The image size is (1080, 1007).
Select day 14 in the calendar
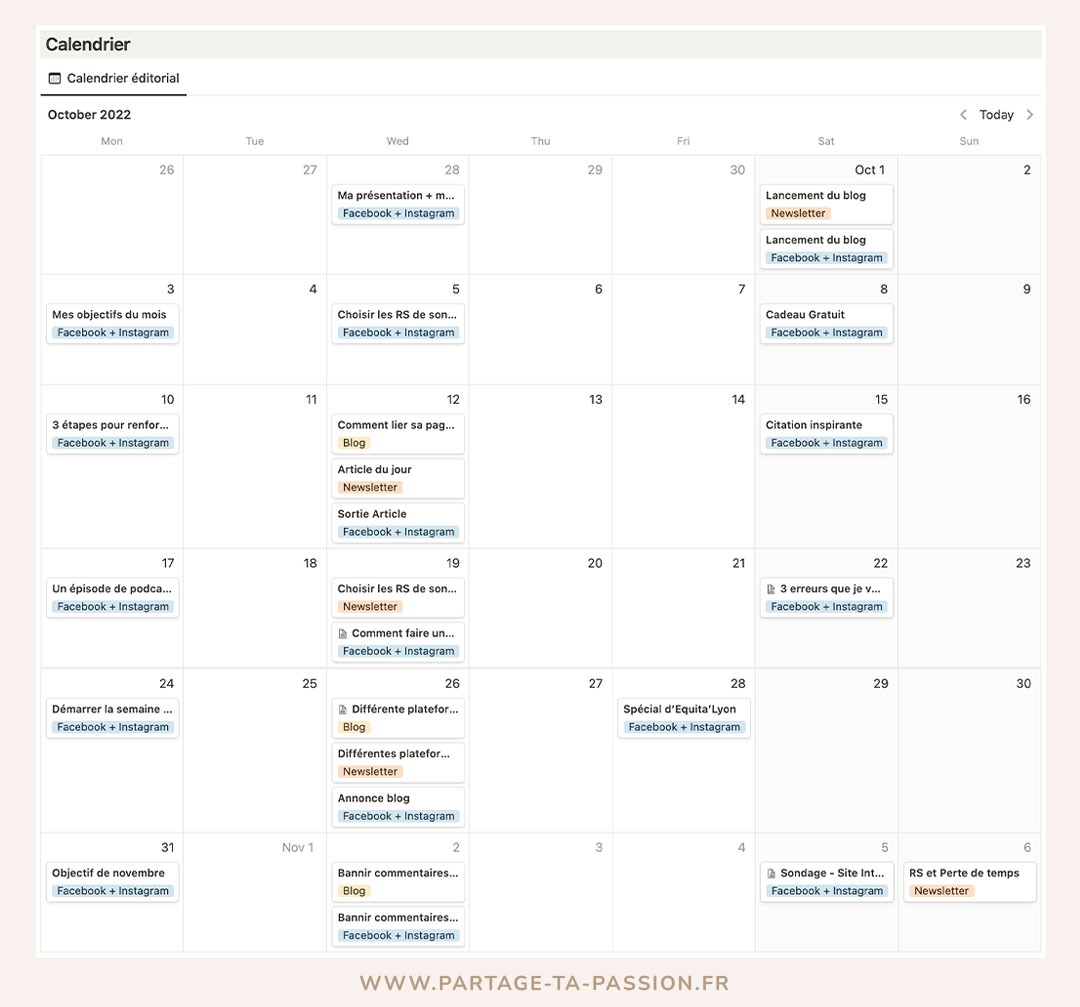coord(683,466)
